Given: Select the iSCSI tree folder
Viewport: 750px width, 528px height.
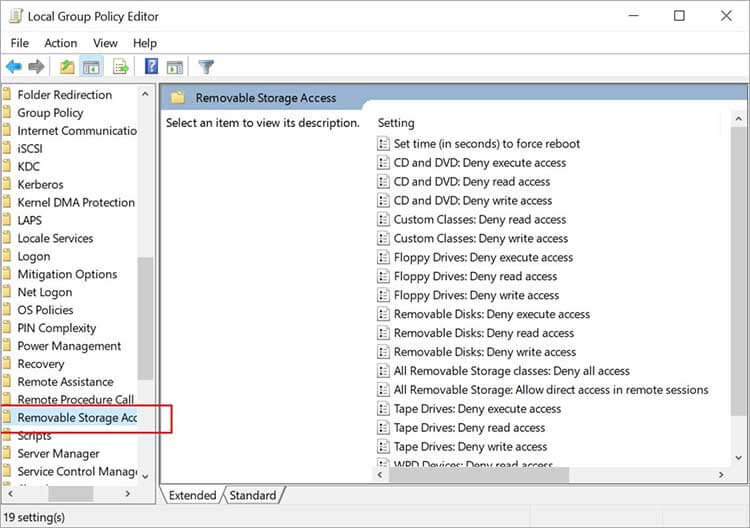Looking at the screenshot, I should point(30,149).
